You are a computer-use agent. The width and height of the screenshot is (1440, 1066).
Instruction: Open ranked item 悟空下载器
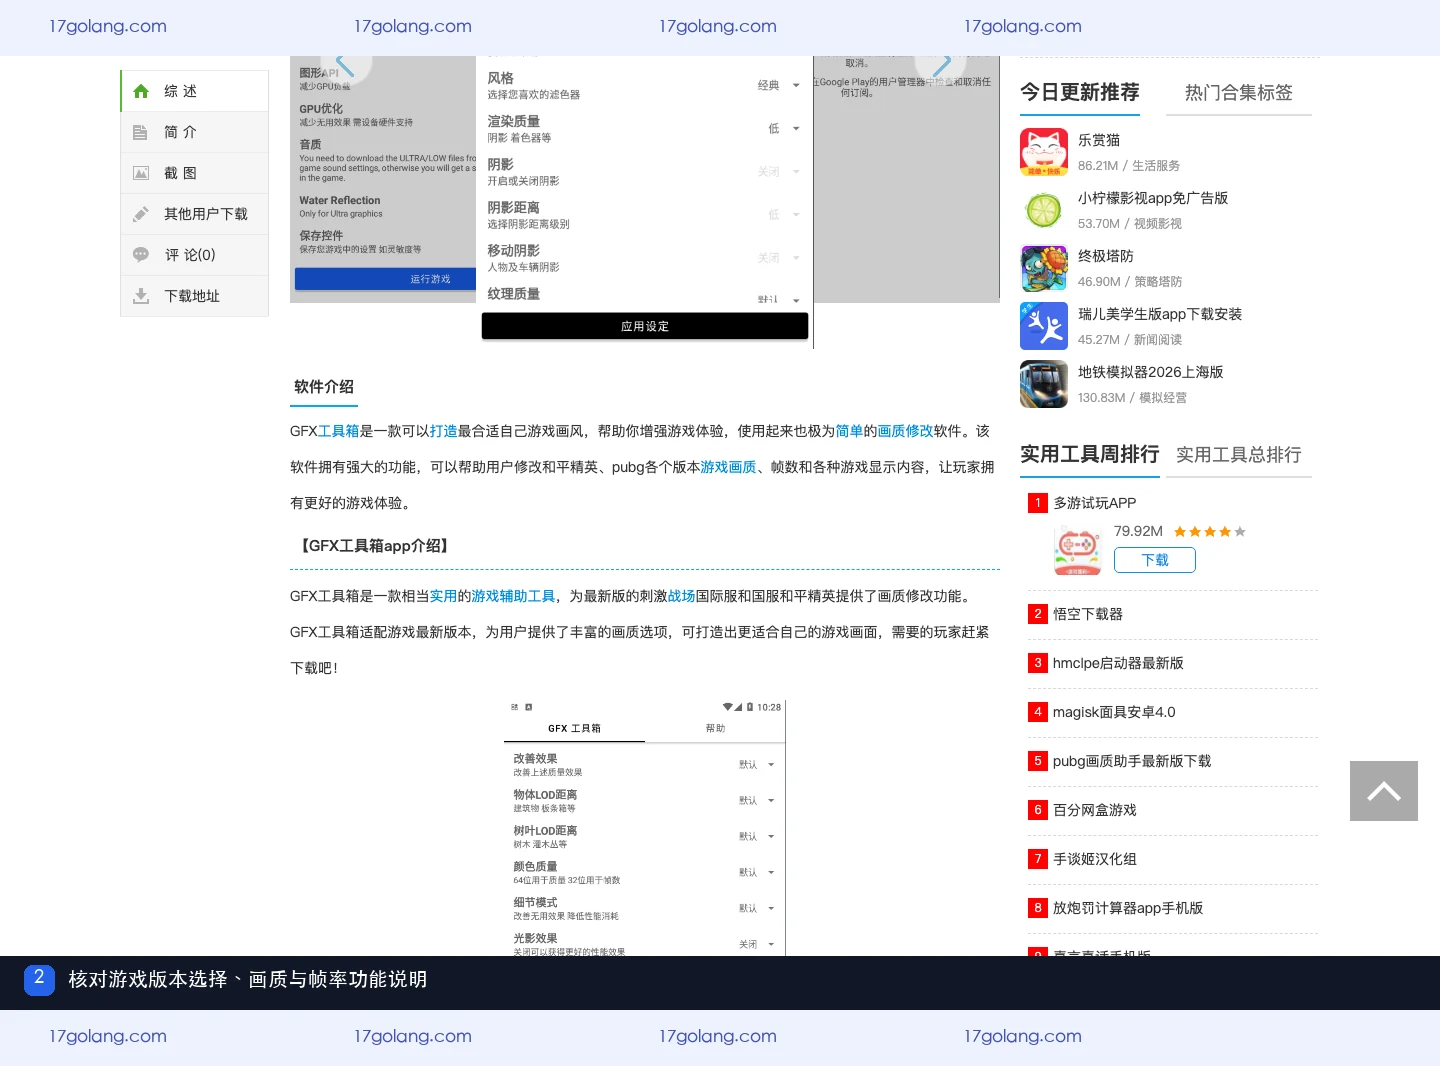pos(1088,614)
